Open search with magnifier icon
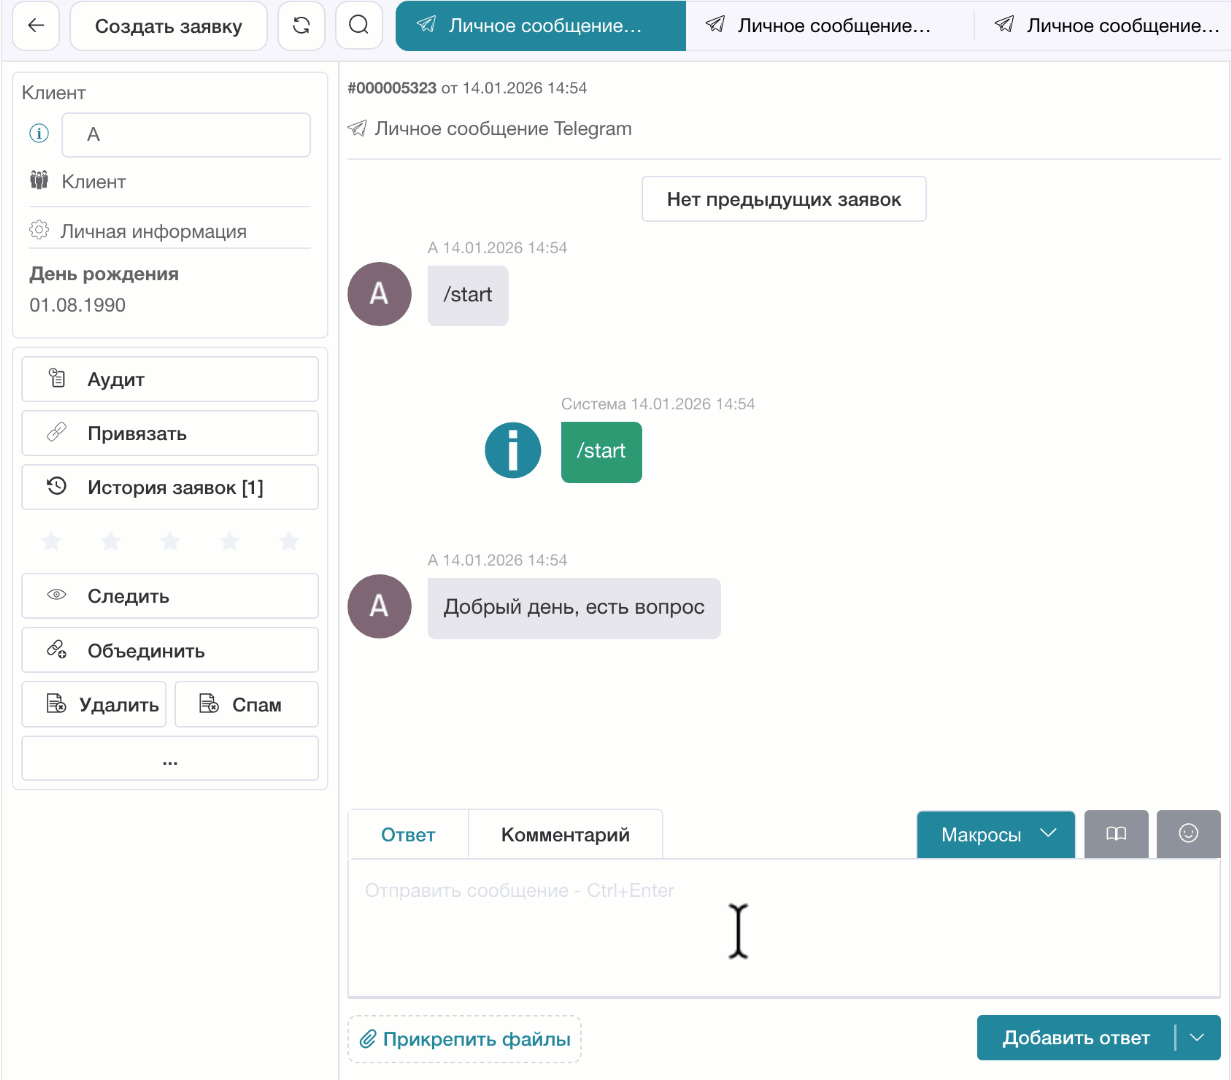 click(x=359, y=26)
